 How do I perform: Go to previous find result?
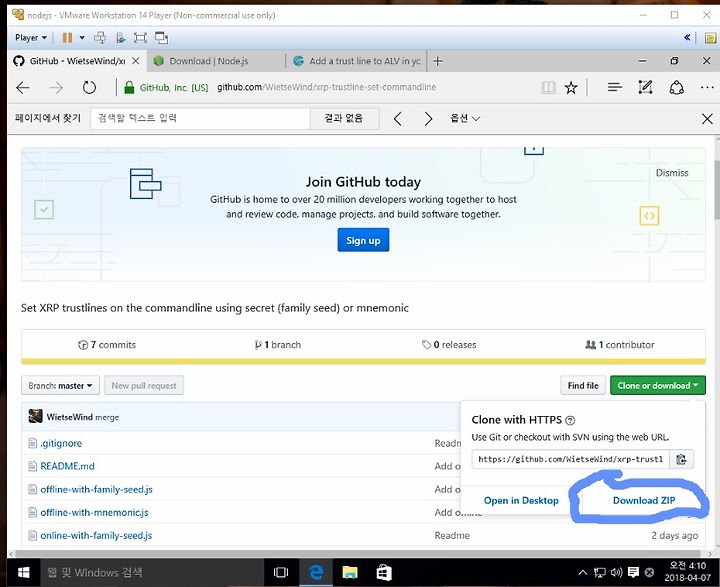(x=398, y=119)
